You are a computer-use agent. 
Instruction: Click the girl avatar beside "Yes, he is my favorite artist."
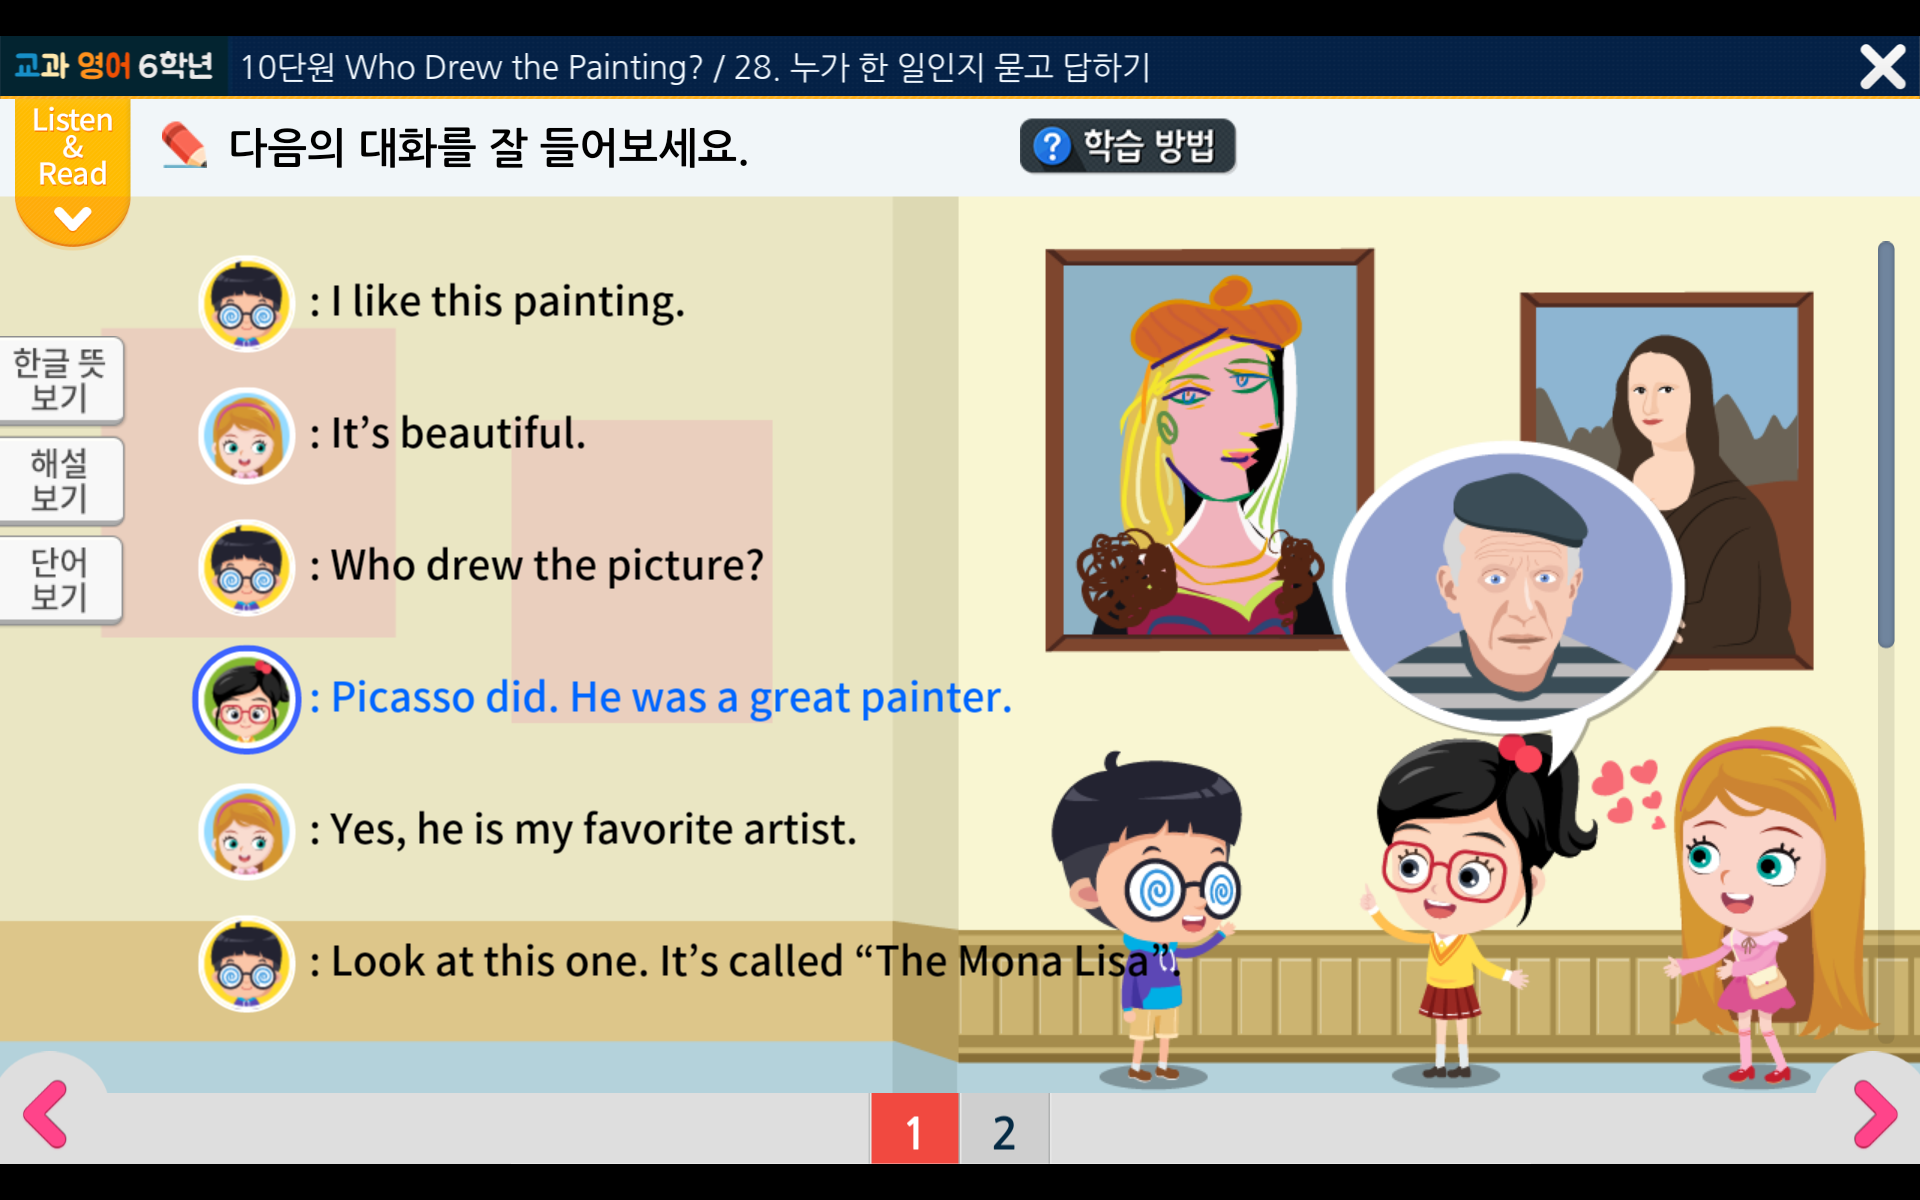click(246, 832)
